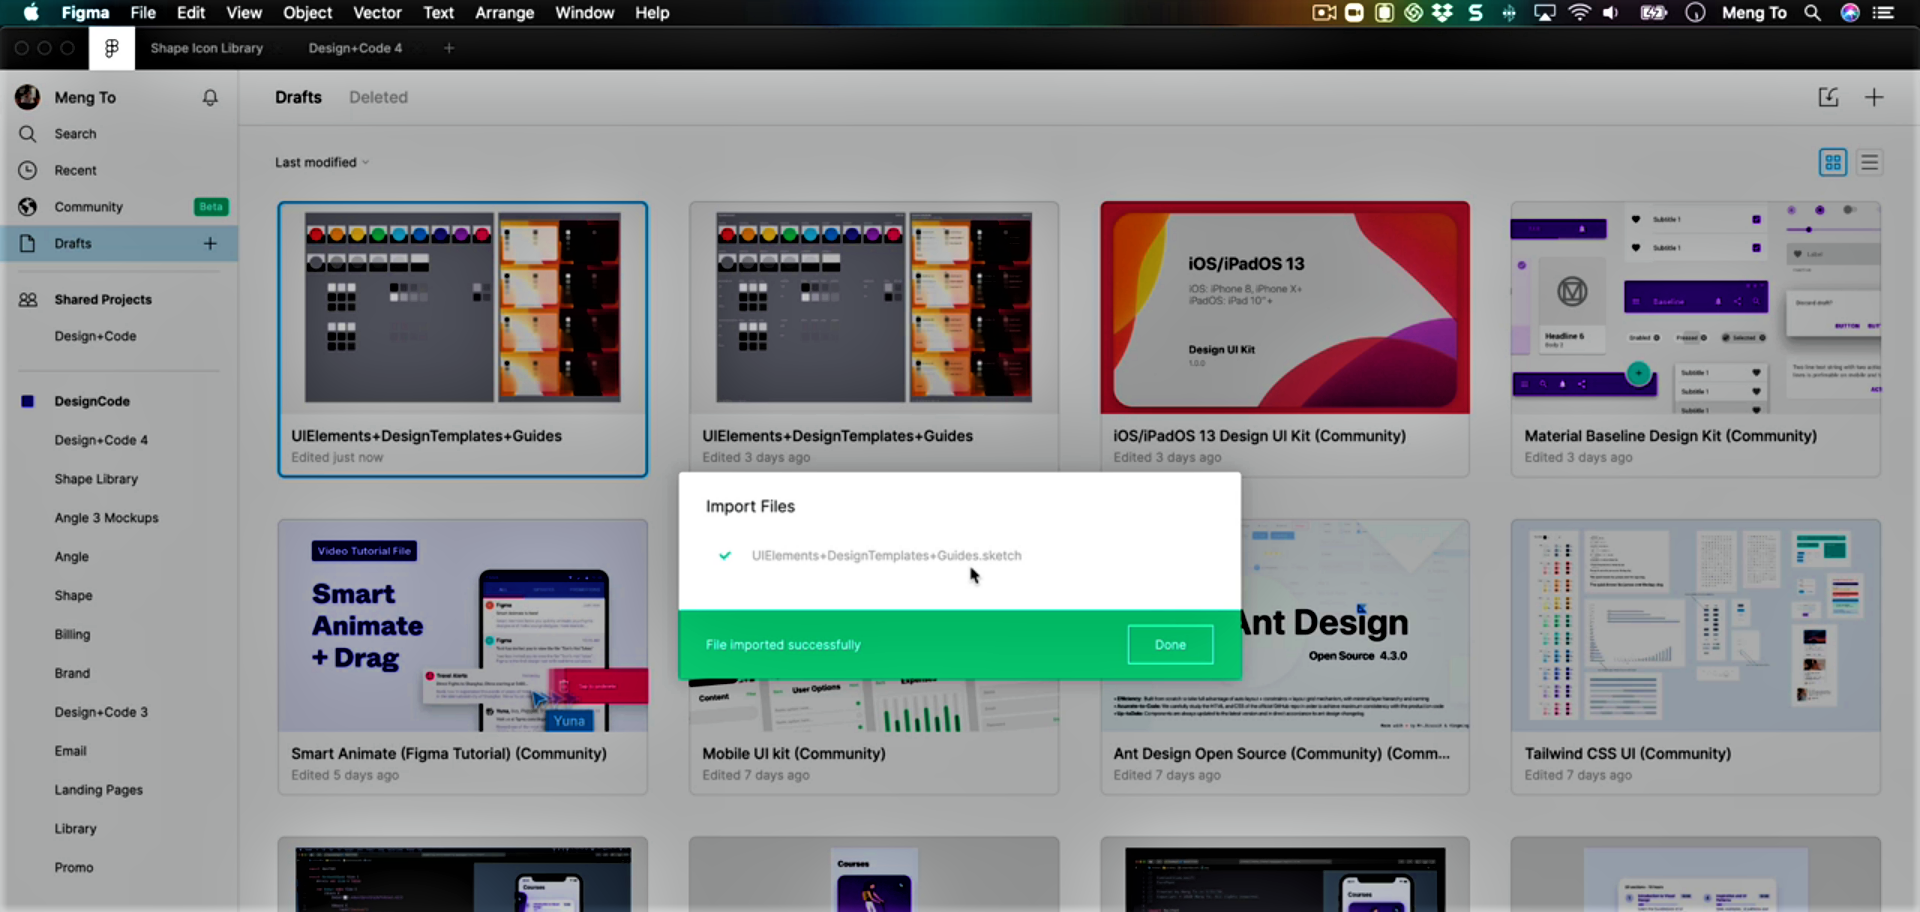Click Done in Import Files dialog
The width and height of the screenshot is (1920, 912).
1170,645
